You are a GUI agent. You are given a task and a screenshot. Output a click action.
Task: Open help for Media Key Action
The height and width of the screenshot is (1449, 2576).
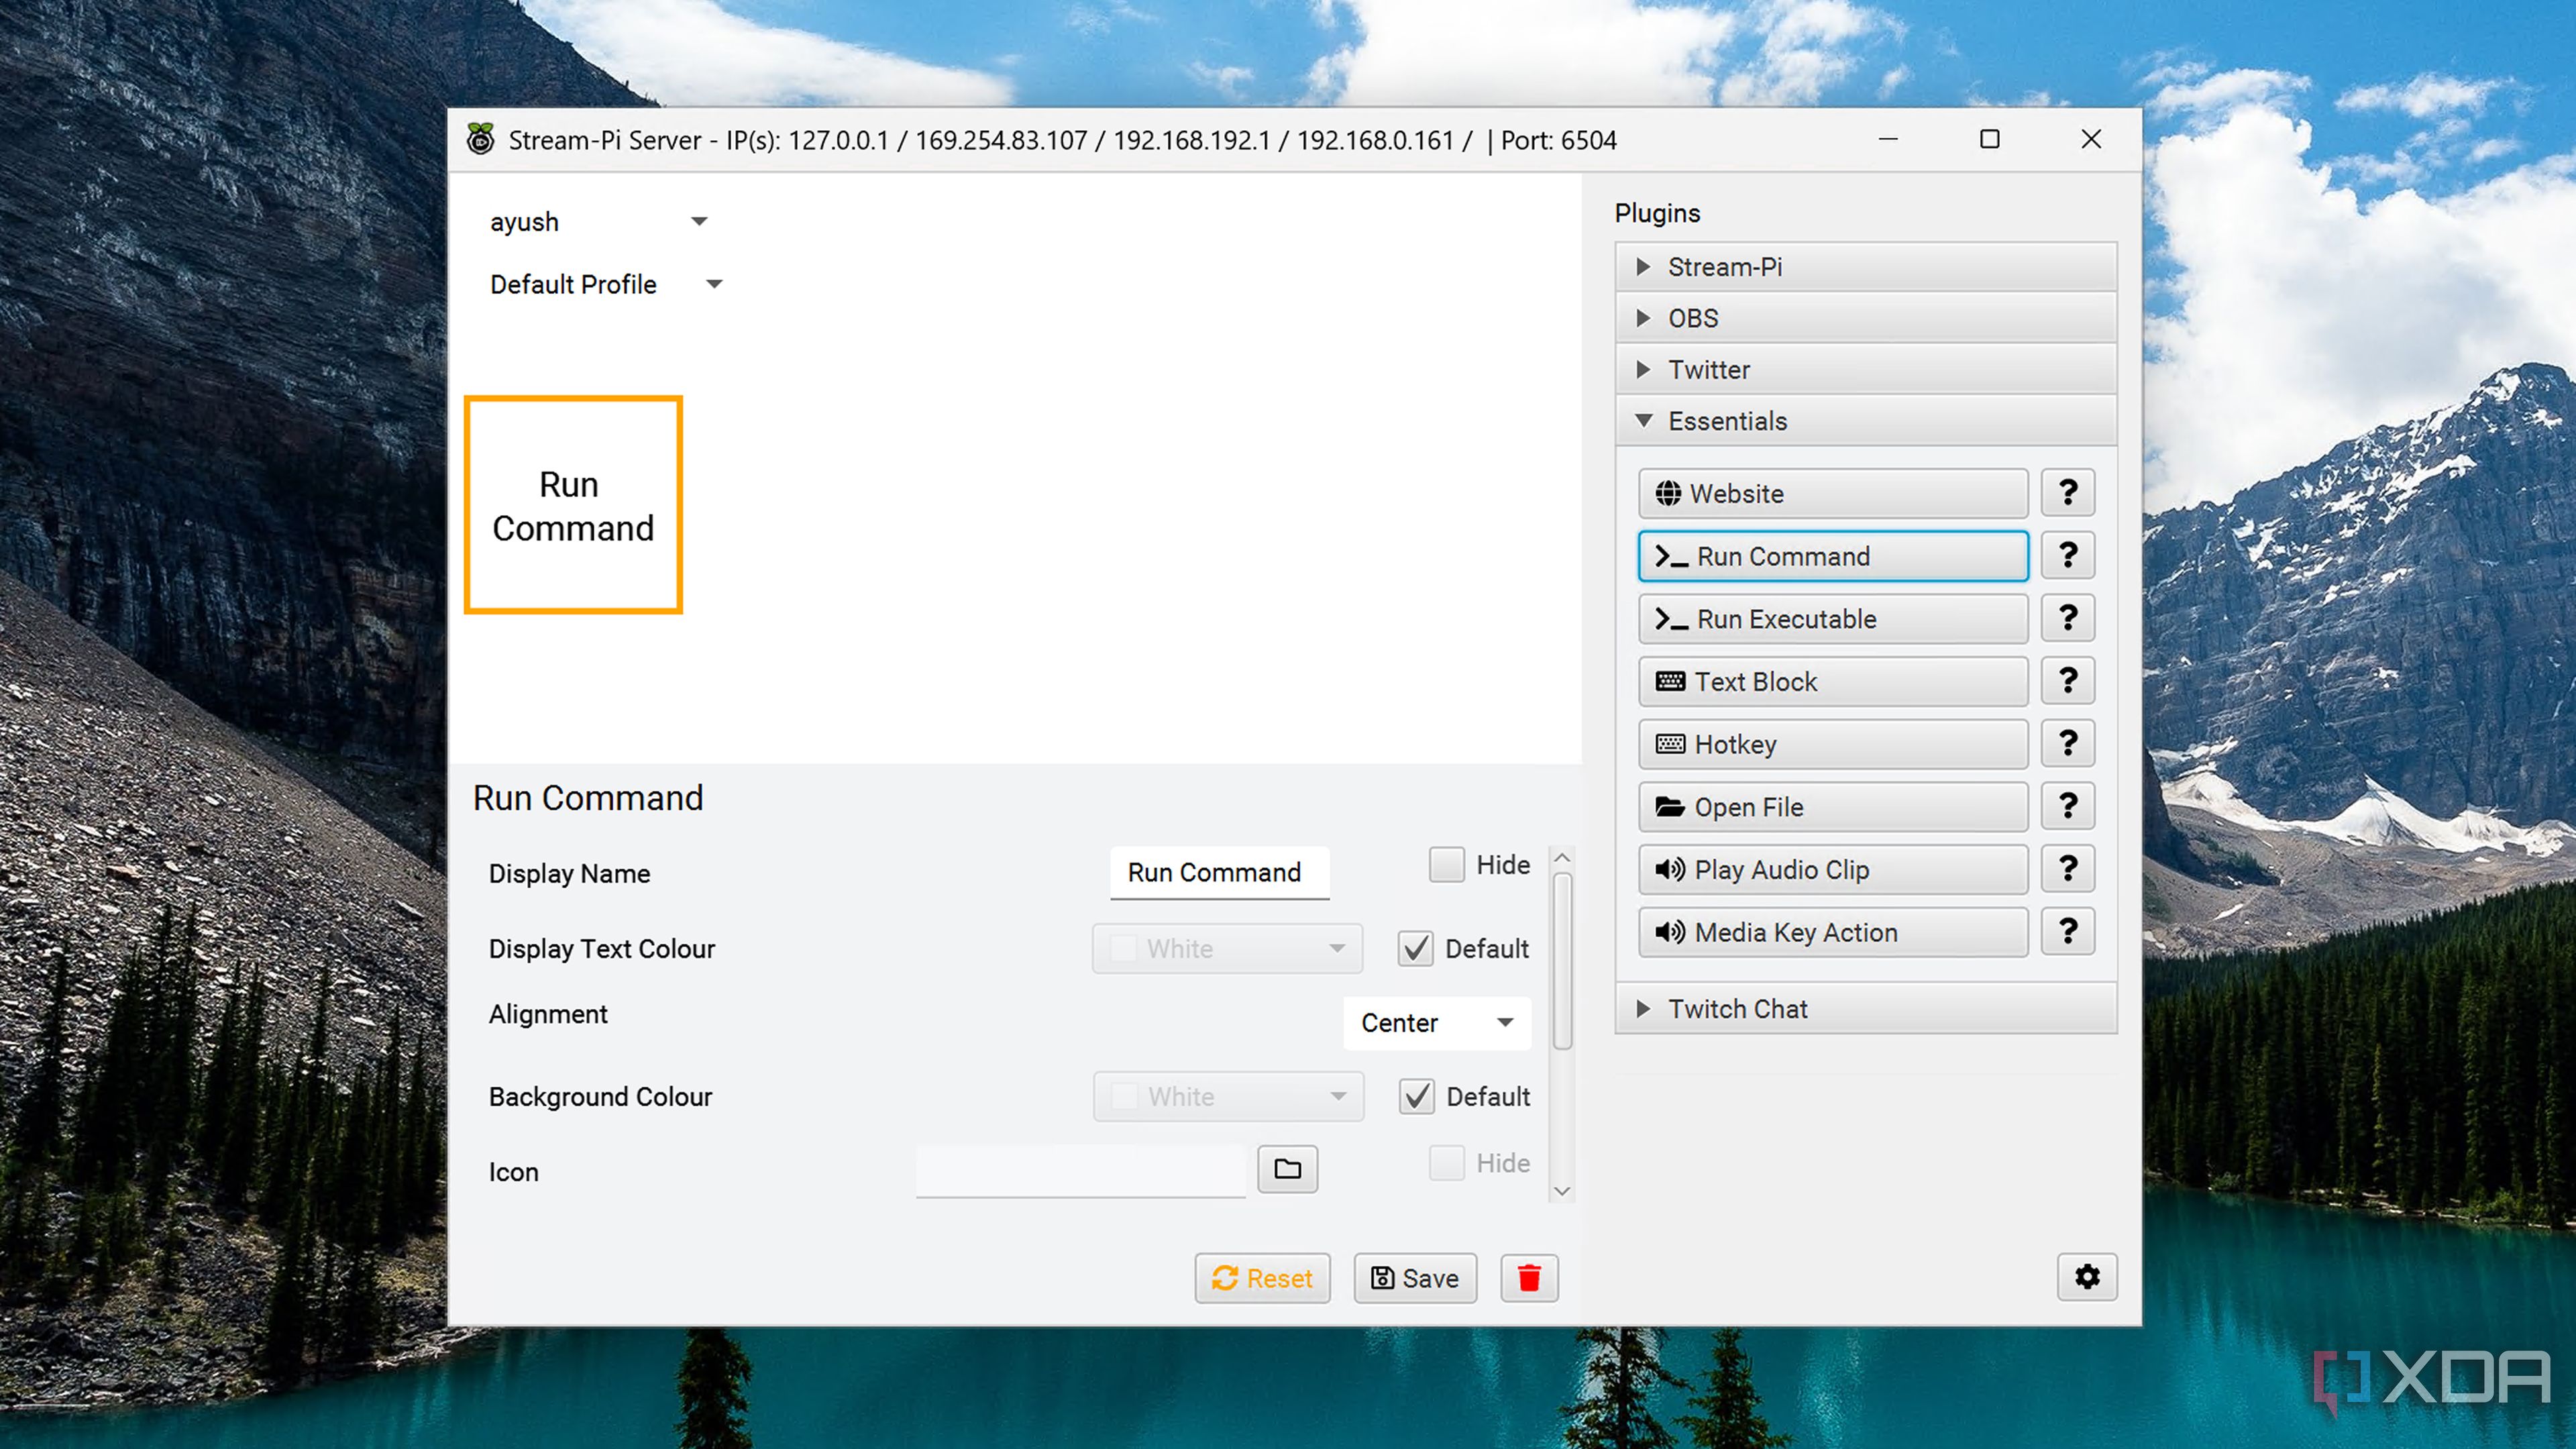click(x=2067, y=932)
